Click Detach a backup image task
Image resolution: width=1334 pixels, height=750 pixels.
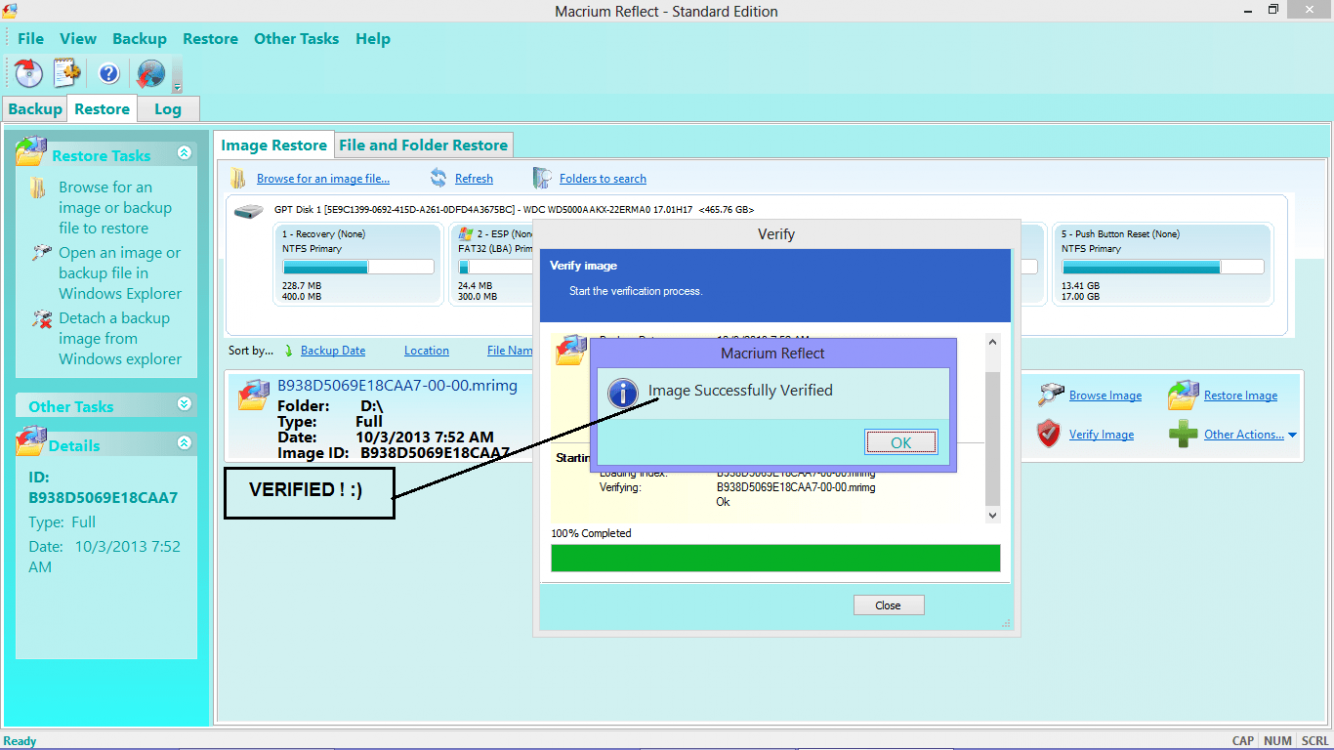[120, 338]
